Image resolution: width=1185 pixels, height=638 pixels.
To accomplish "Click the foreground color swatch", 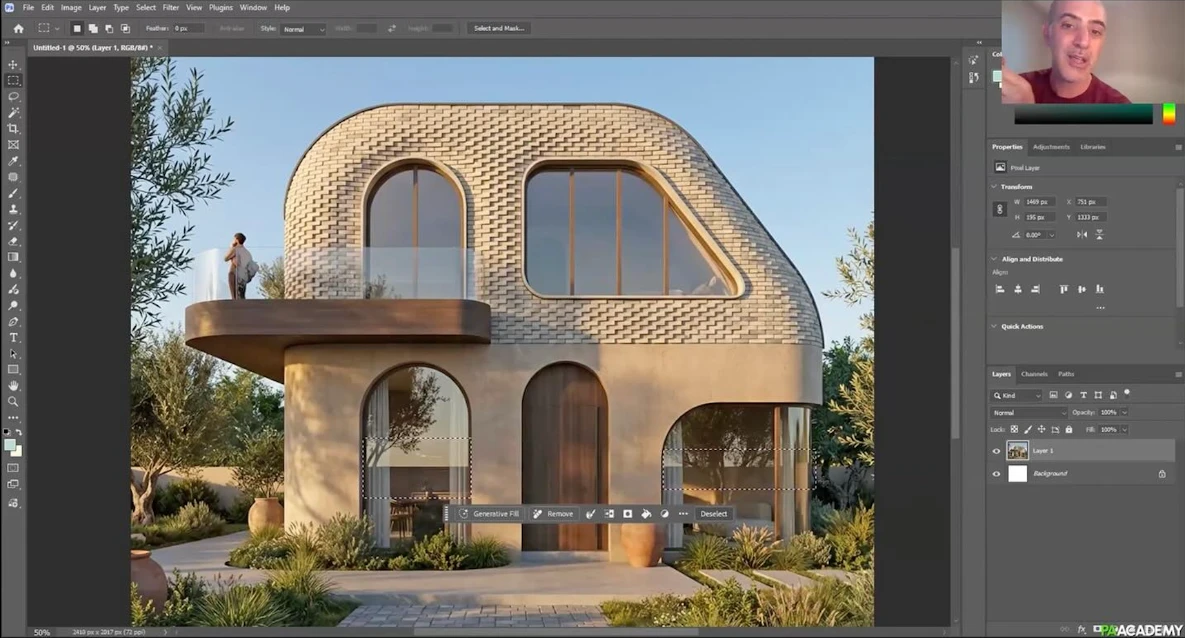I will [x=9, y=445].
